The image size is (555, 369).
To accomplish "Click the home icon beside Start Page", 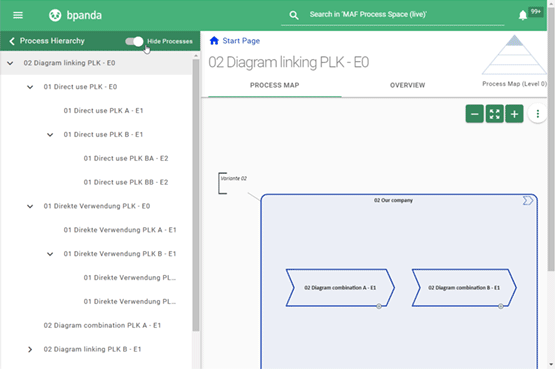I will [x=214, y=41].
